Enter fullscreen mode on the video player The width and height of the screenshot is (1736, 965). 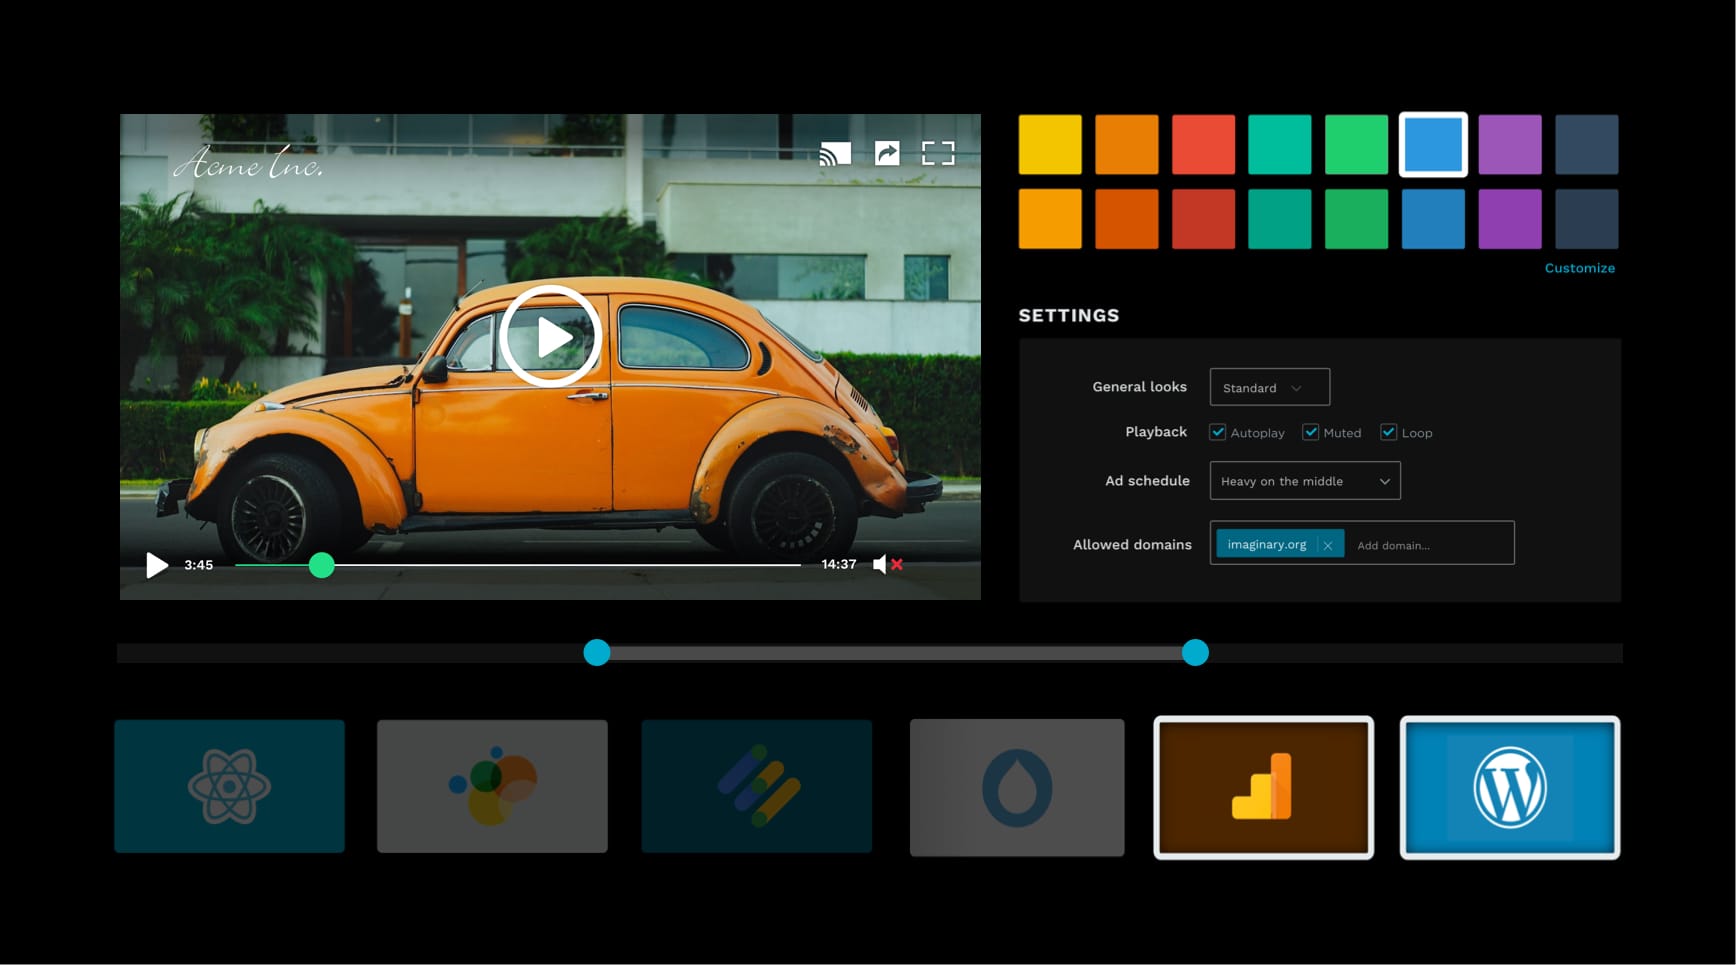(x=938, y=152)
